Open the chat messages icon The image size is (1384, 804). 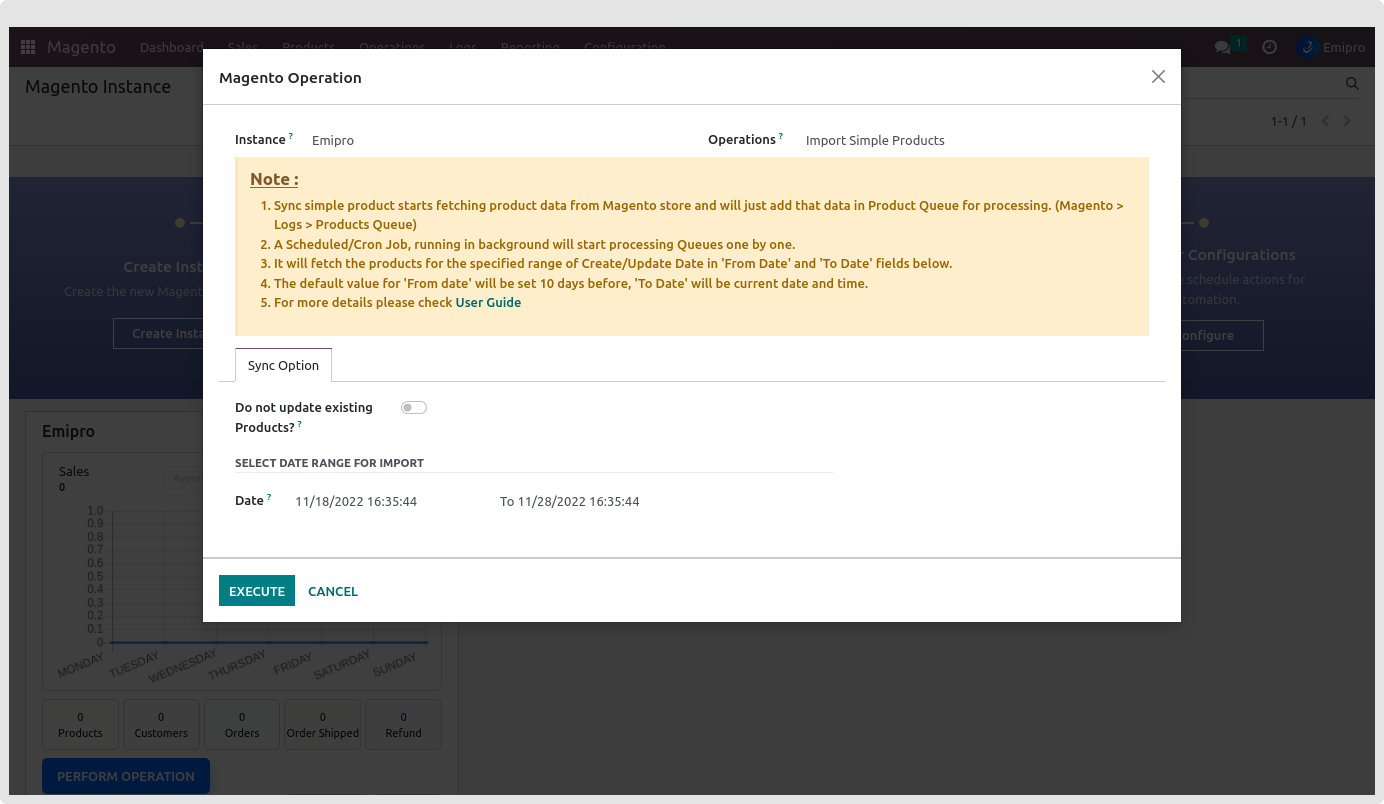point(1222,47)
